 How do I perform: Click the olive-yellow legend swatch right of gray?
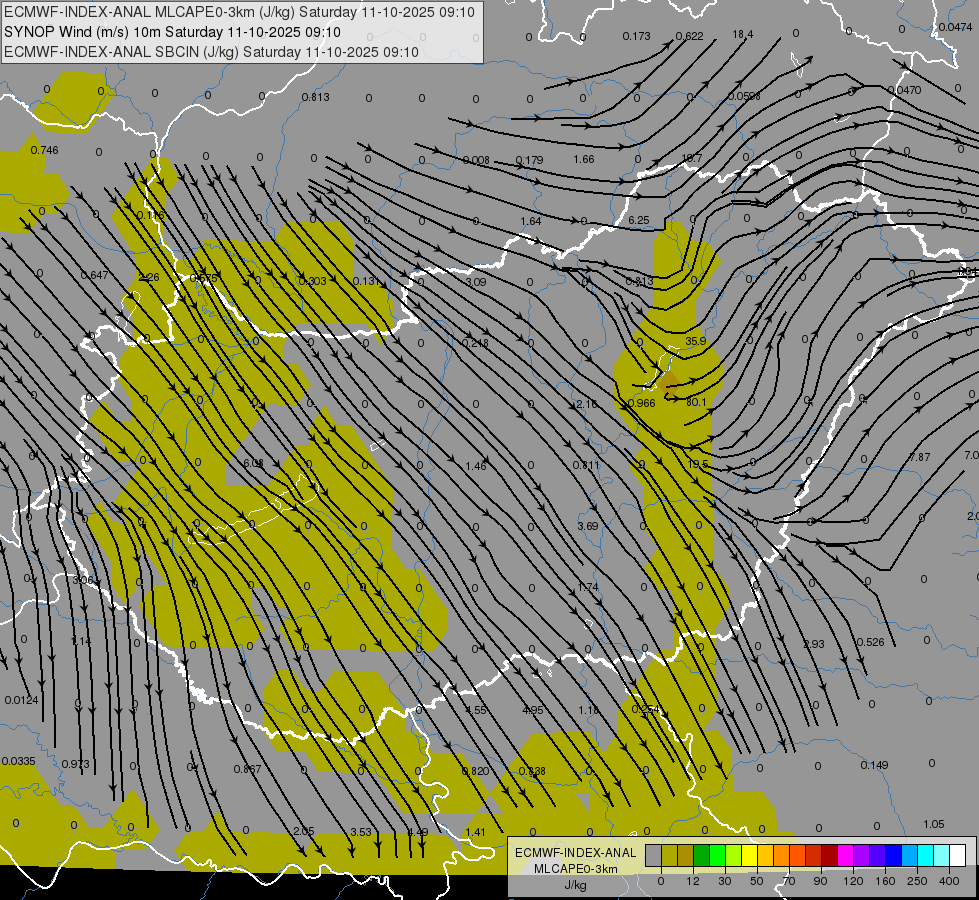point(669,855)
